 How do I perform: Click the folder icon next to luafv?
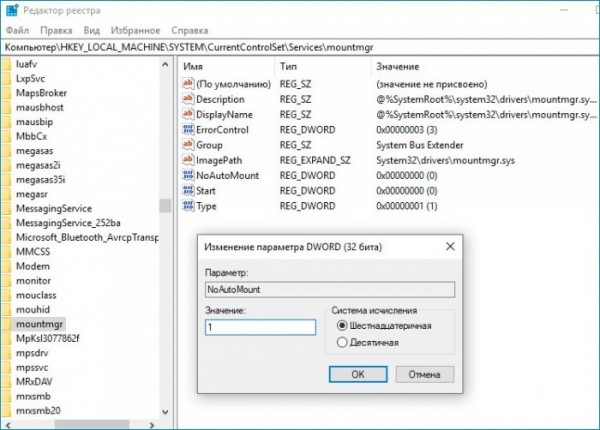[x=7, y=64]
